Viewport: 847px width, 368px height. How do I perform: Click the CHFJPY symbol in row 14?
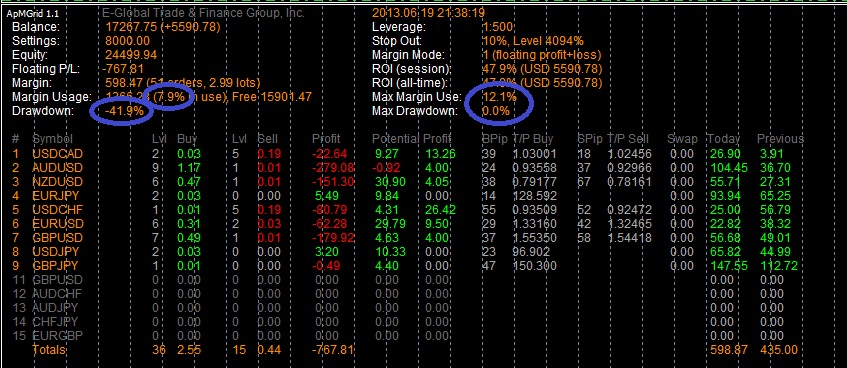point(55,322)
